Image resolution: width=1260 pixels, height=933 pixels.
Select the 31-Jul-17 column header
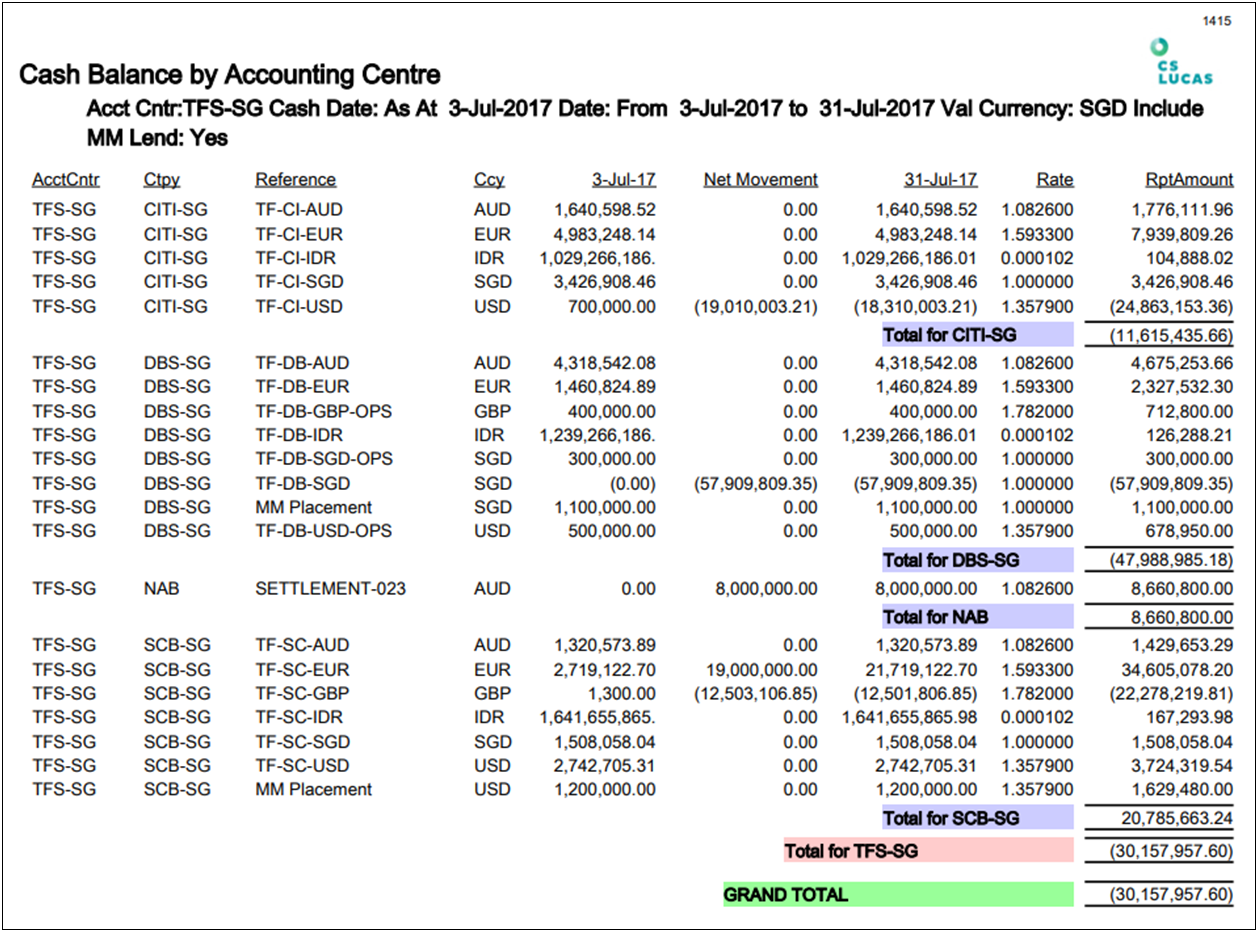click(940, 180)
